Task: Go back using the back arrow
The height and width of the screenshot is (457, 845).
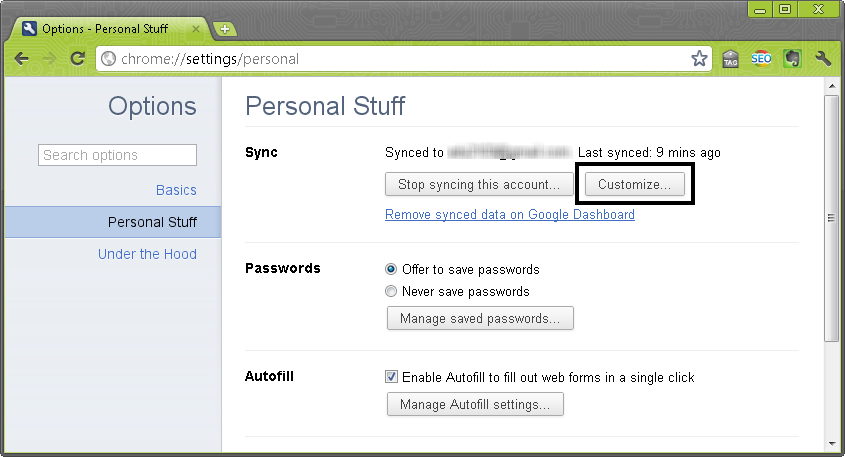Action: tap(22, 59)
